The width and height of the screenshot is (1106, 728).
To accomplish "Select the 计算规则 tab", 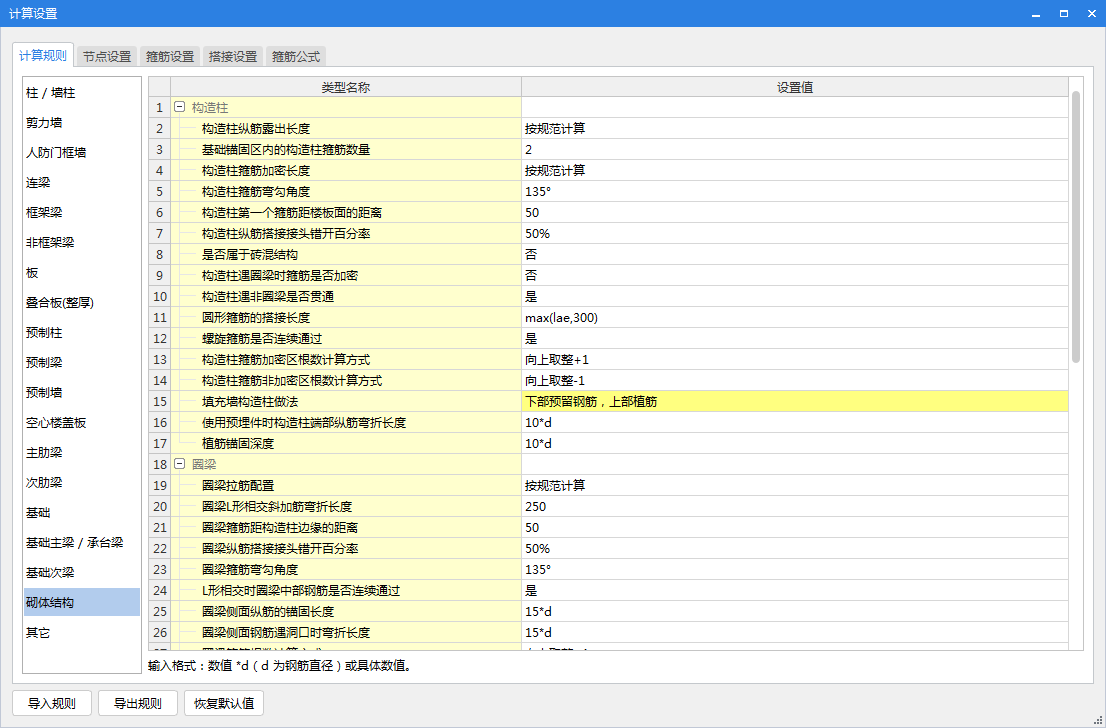I will click(x=43, y=56).
